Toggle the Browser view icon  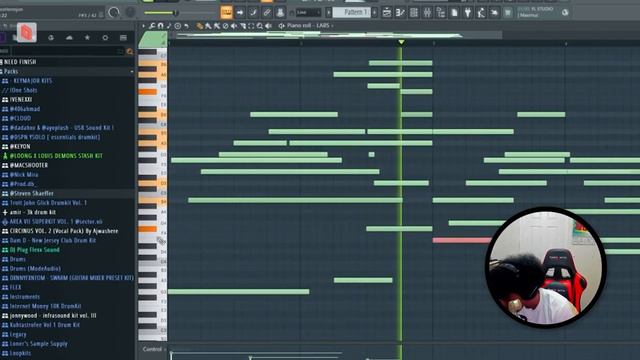tap(440, 13)
